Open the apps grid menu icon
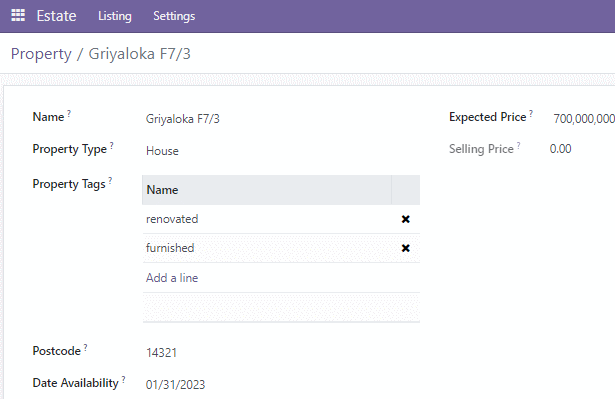This screenshot has height=399, width=615. [18, 15]
